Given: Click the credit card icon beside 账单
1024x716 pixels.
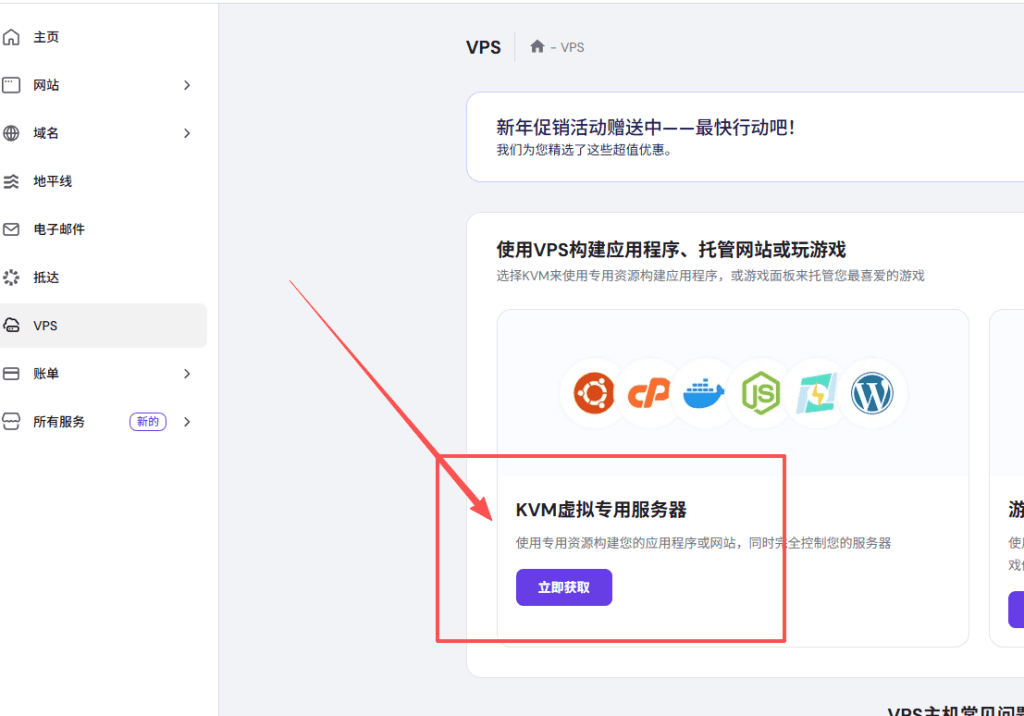Looking at the screenshot, I should pos(12,373).
